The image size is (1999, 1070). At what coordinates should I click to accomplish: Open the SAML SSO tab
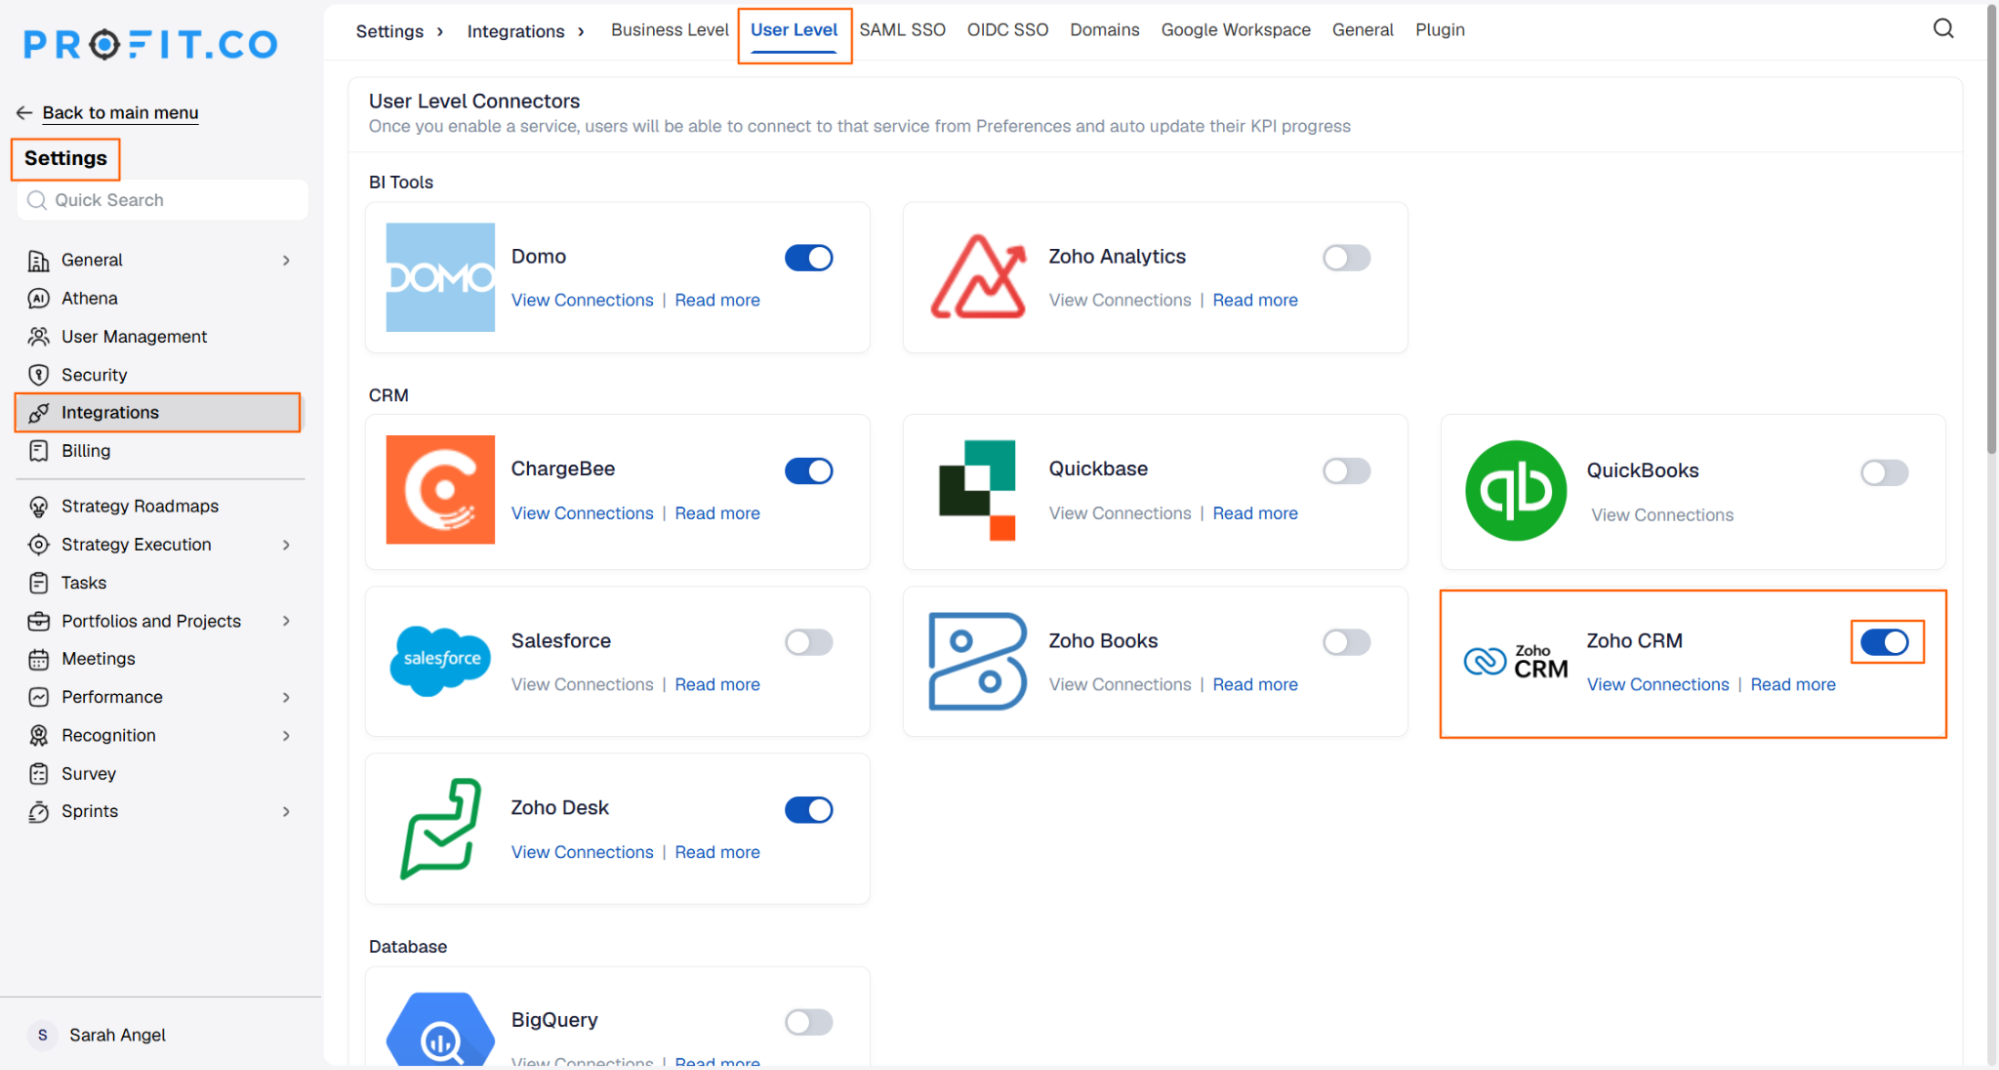902,30
